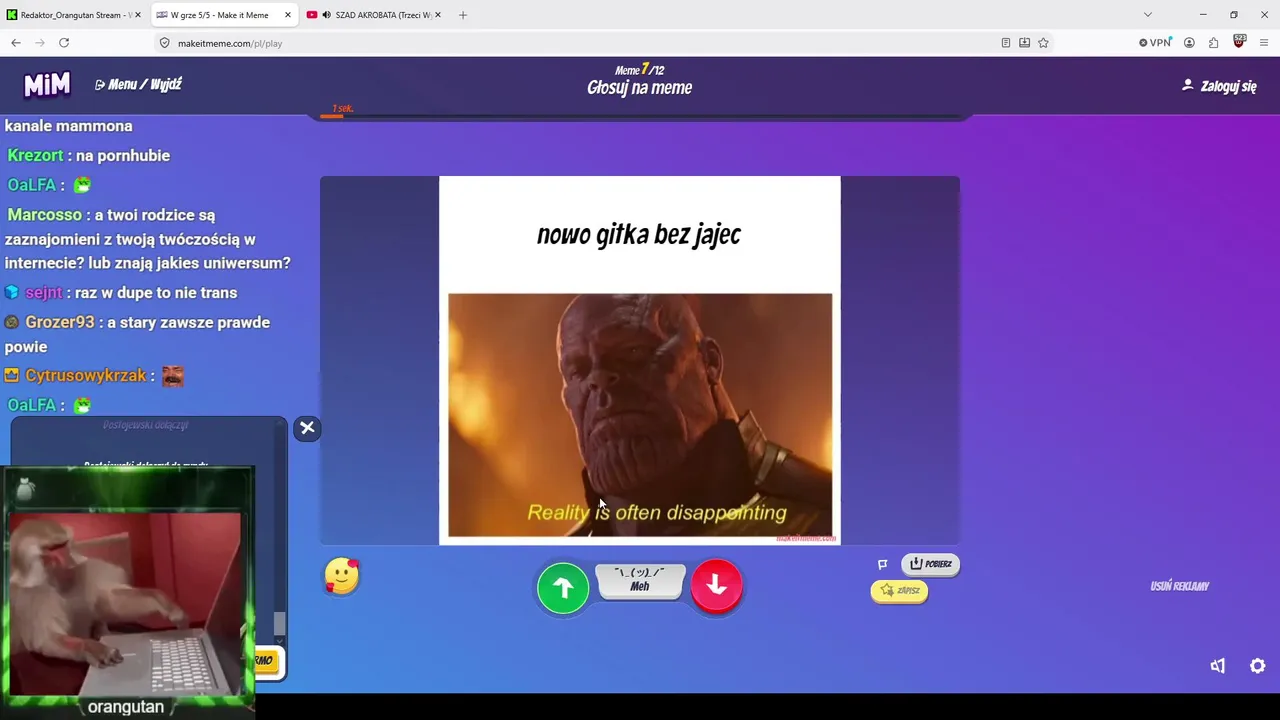The image size is (1280, 720).
Task: Click the badge icon beside Grozer93
Action: coord(12,322)
